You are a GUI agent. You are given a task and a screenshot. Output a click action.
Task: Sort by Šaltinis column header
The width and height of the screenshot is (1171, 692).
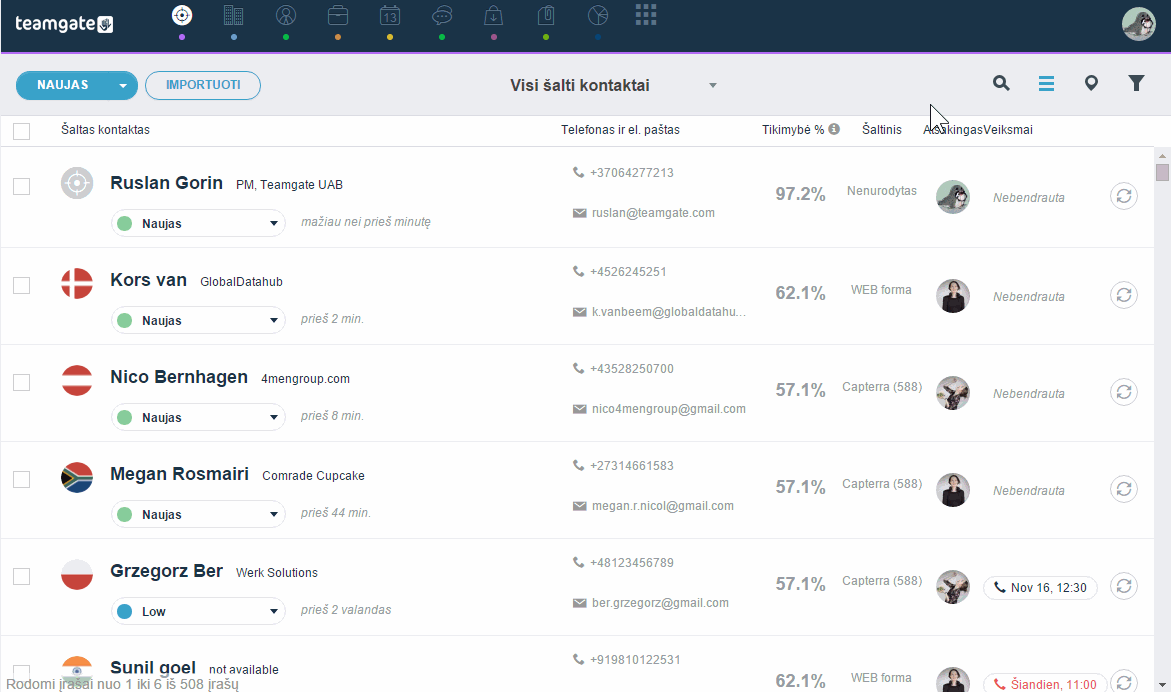click(881, 130)
